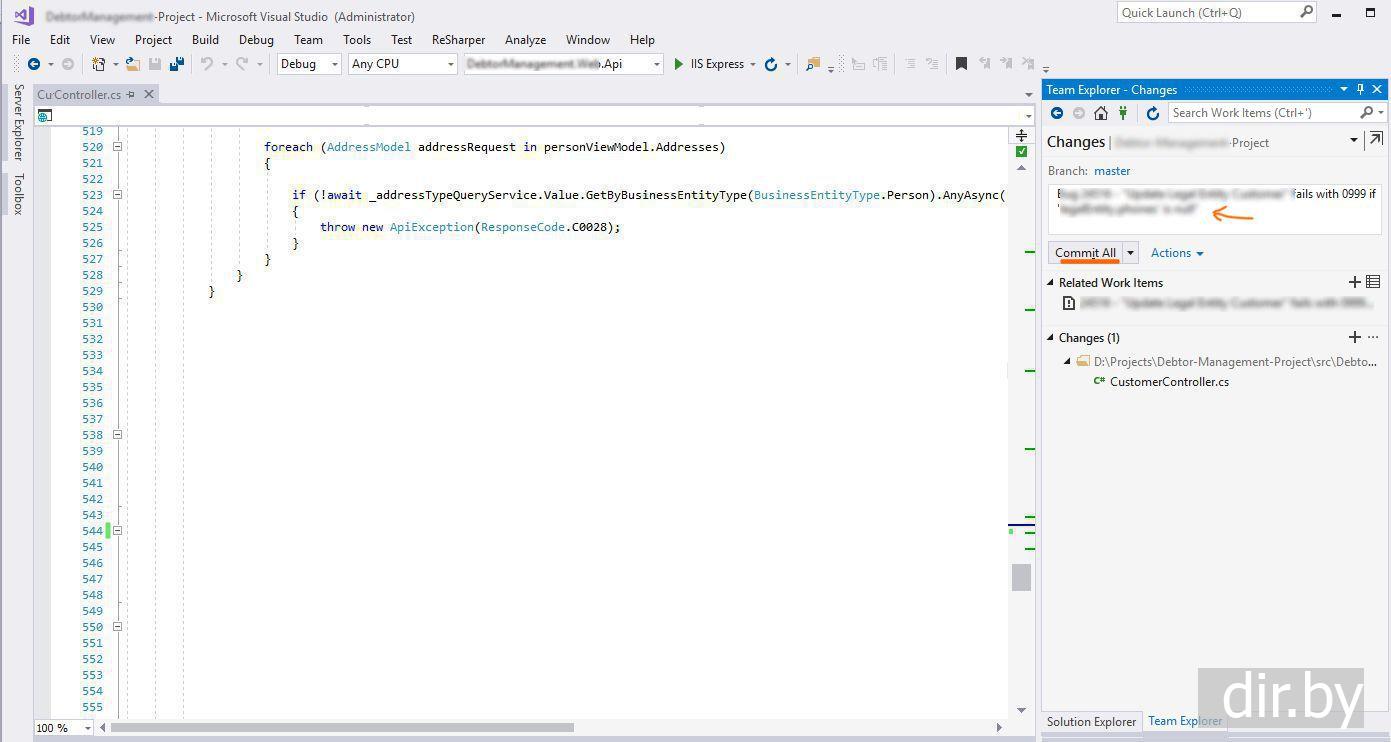Screen dimensions: 1391x742
Task: Toggle pin on the CustomerController.cs tab
Action: click(x=131, y=95)
